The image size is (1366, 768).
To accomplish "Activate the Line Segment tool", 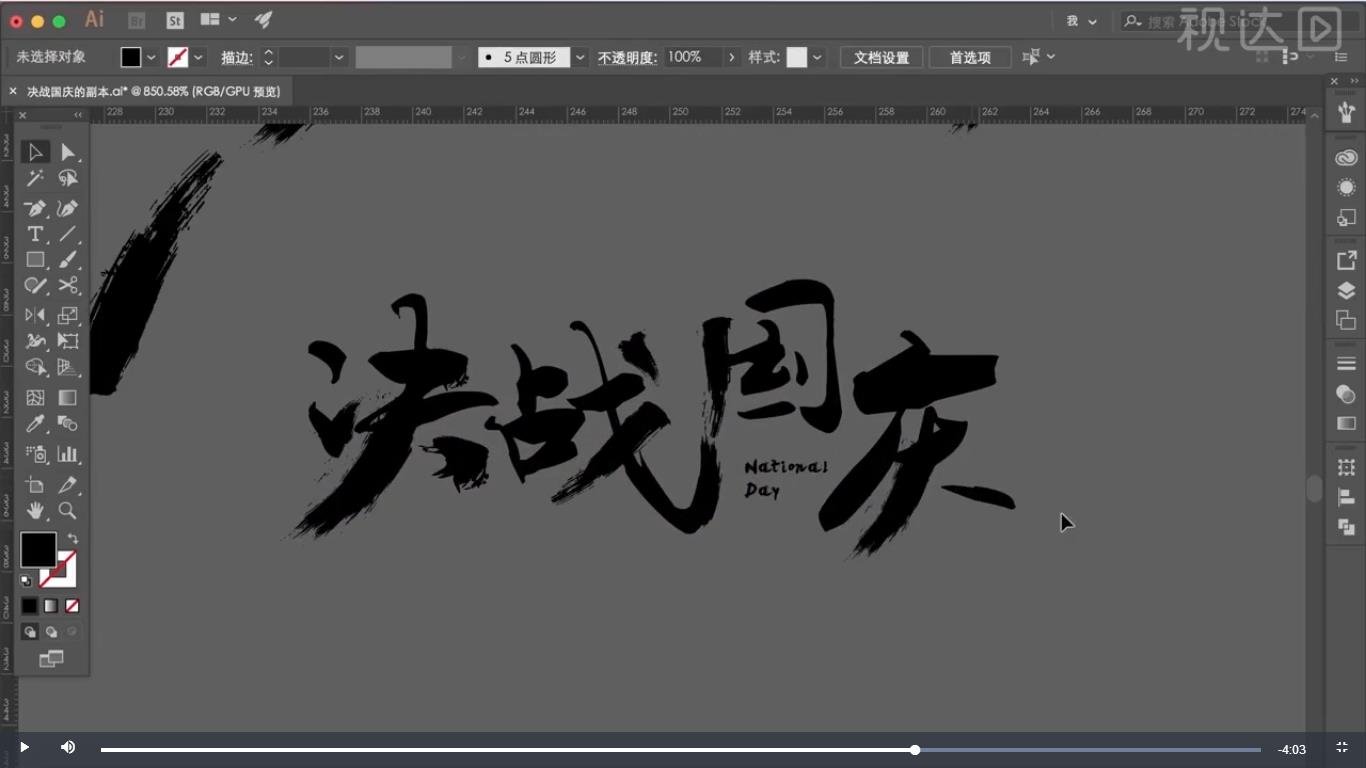I will point(67,234).
